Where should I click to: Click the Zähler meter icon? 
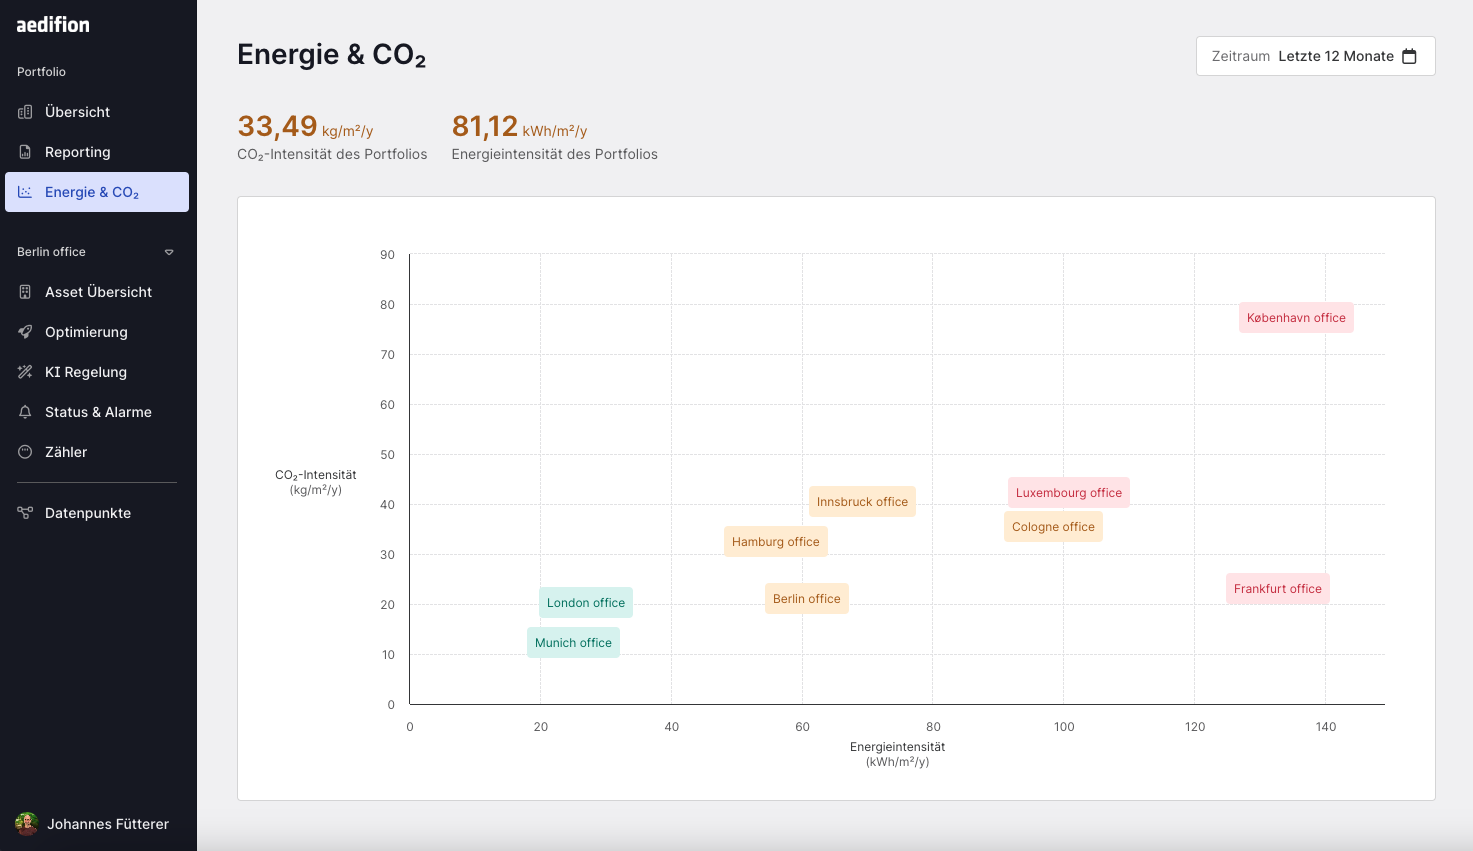coord(25,452)
